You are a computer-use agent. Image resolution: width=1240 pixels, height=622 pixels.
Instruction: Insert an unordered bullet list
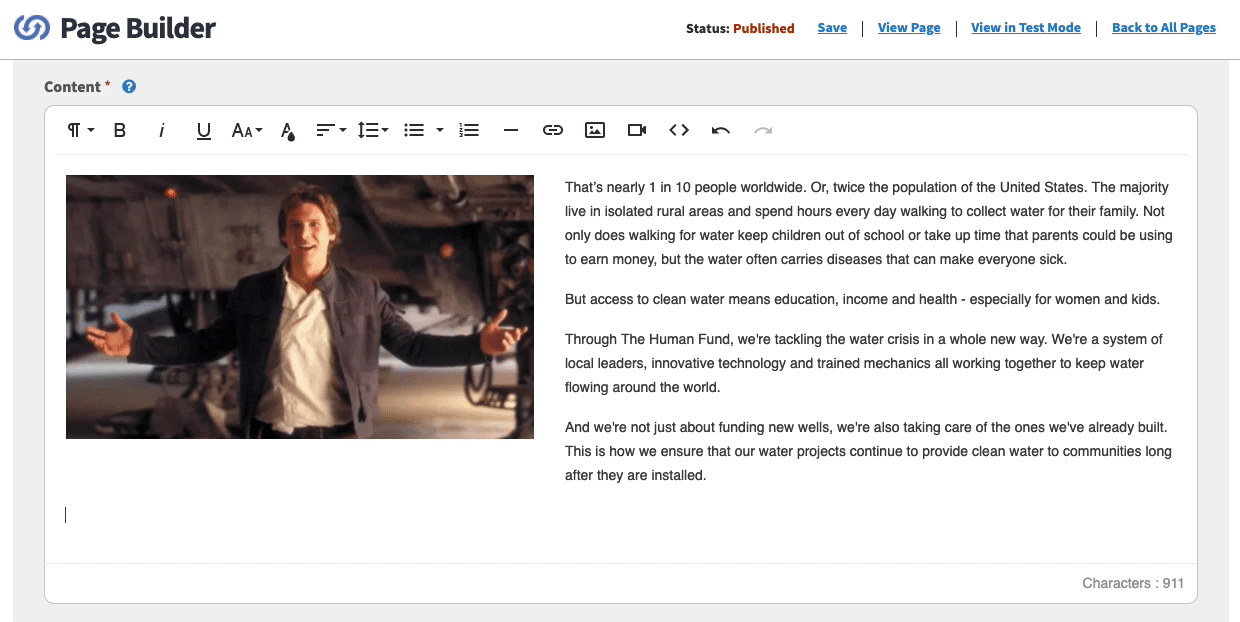tap(414, 130)
